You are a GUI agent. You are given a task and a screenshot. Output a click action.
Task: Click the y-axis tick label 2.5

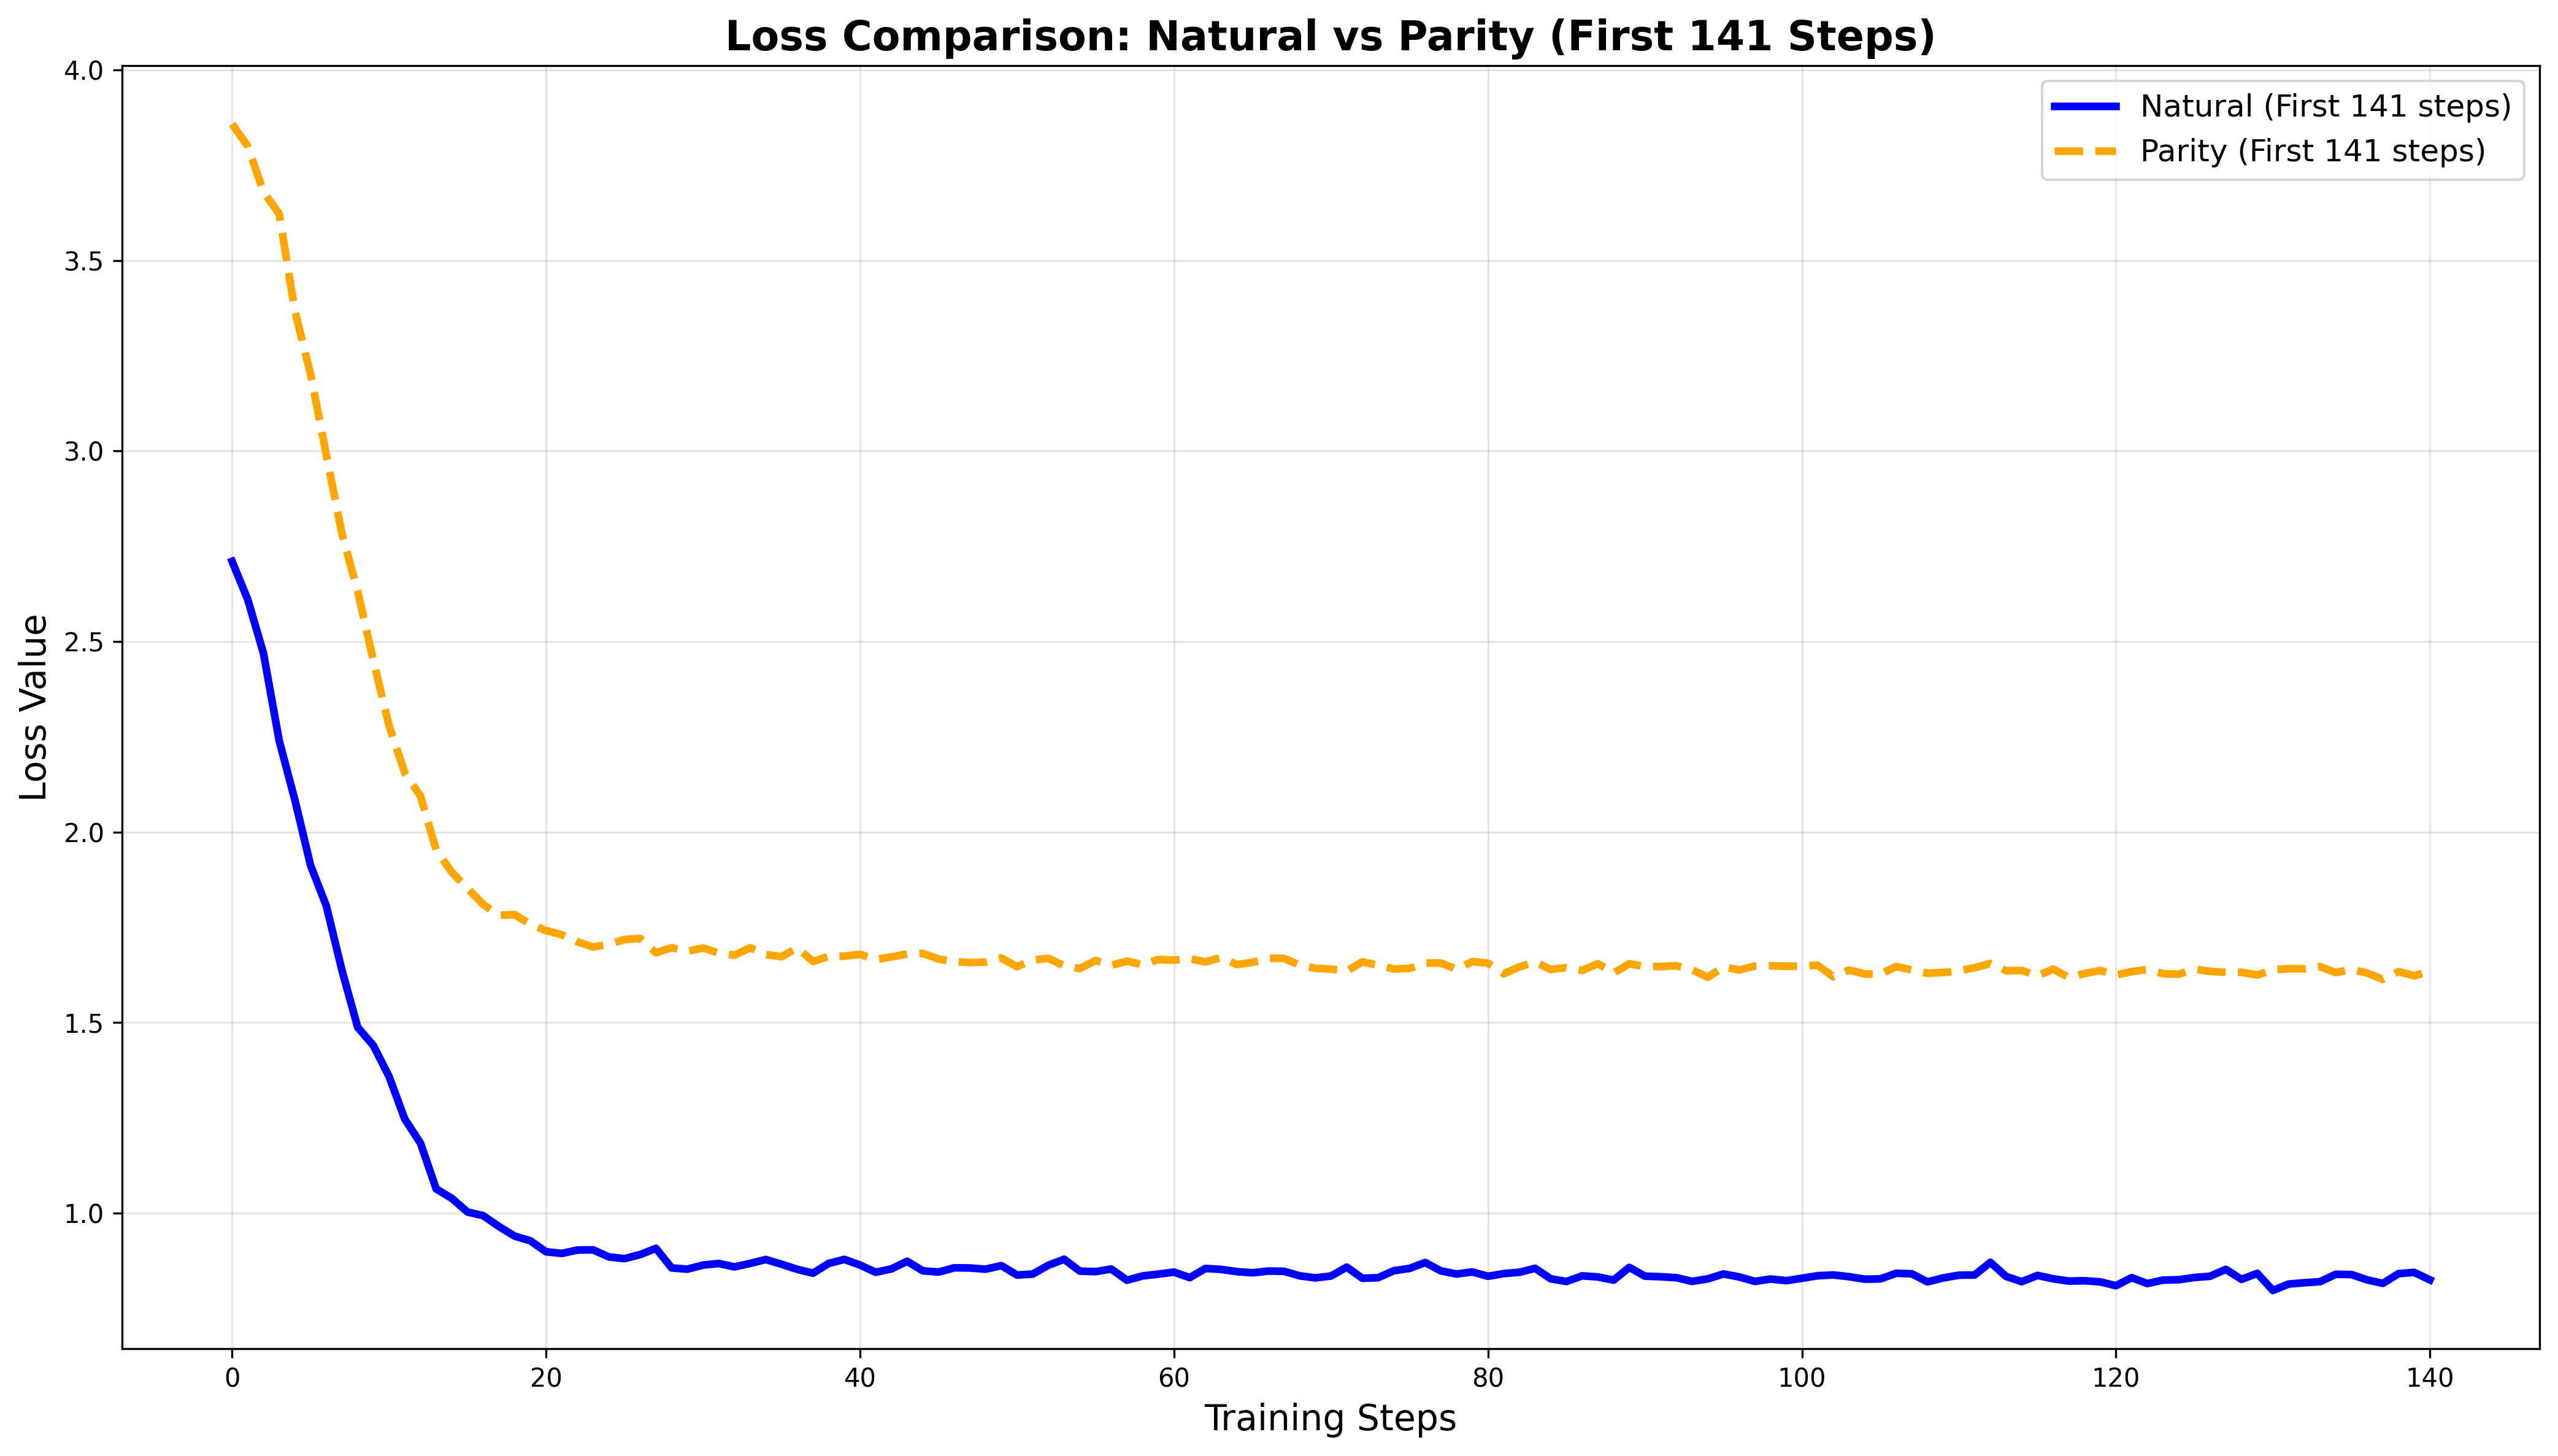click(85, 642)
